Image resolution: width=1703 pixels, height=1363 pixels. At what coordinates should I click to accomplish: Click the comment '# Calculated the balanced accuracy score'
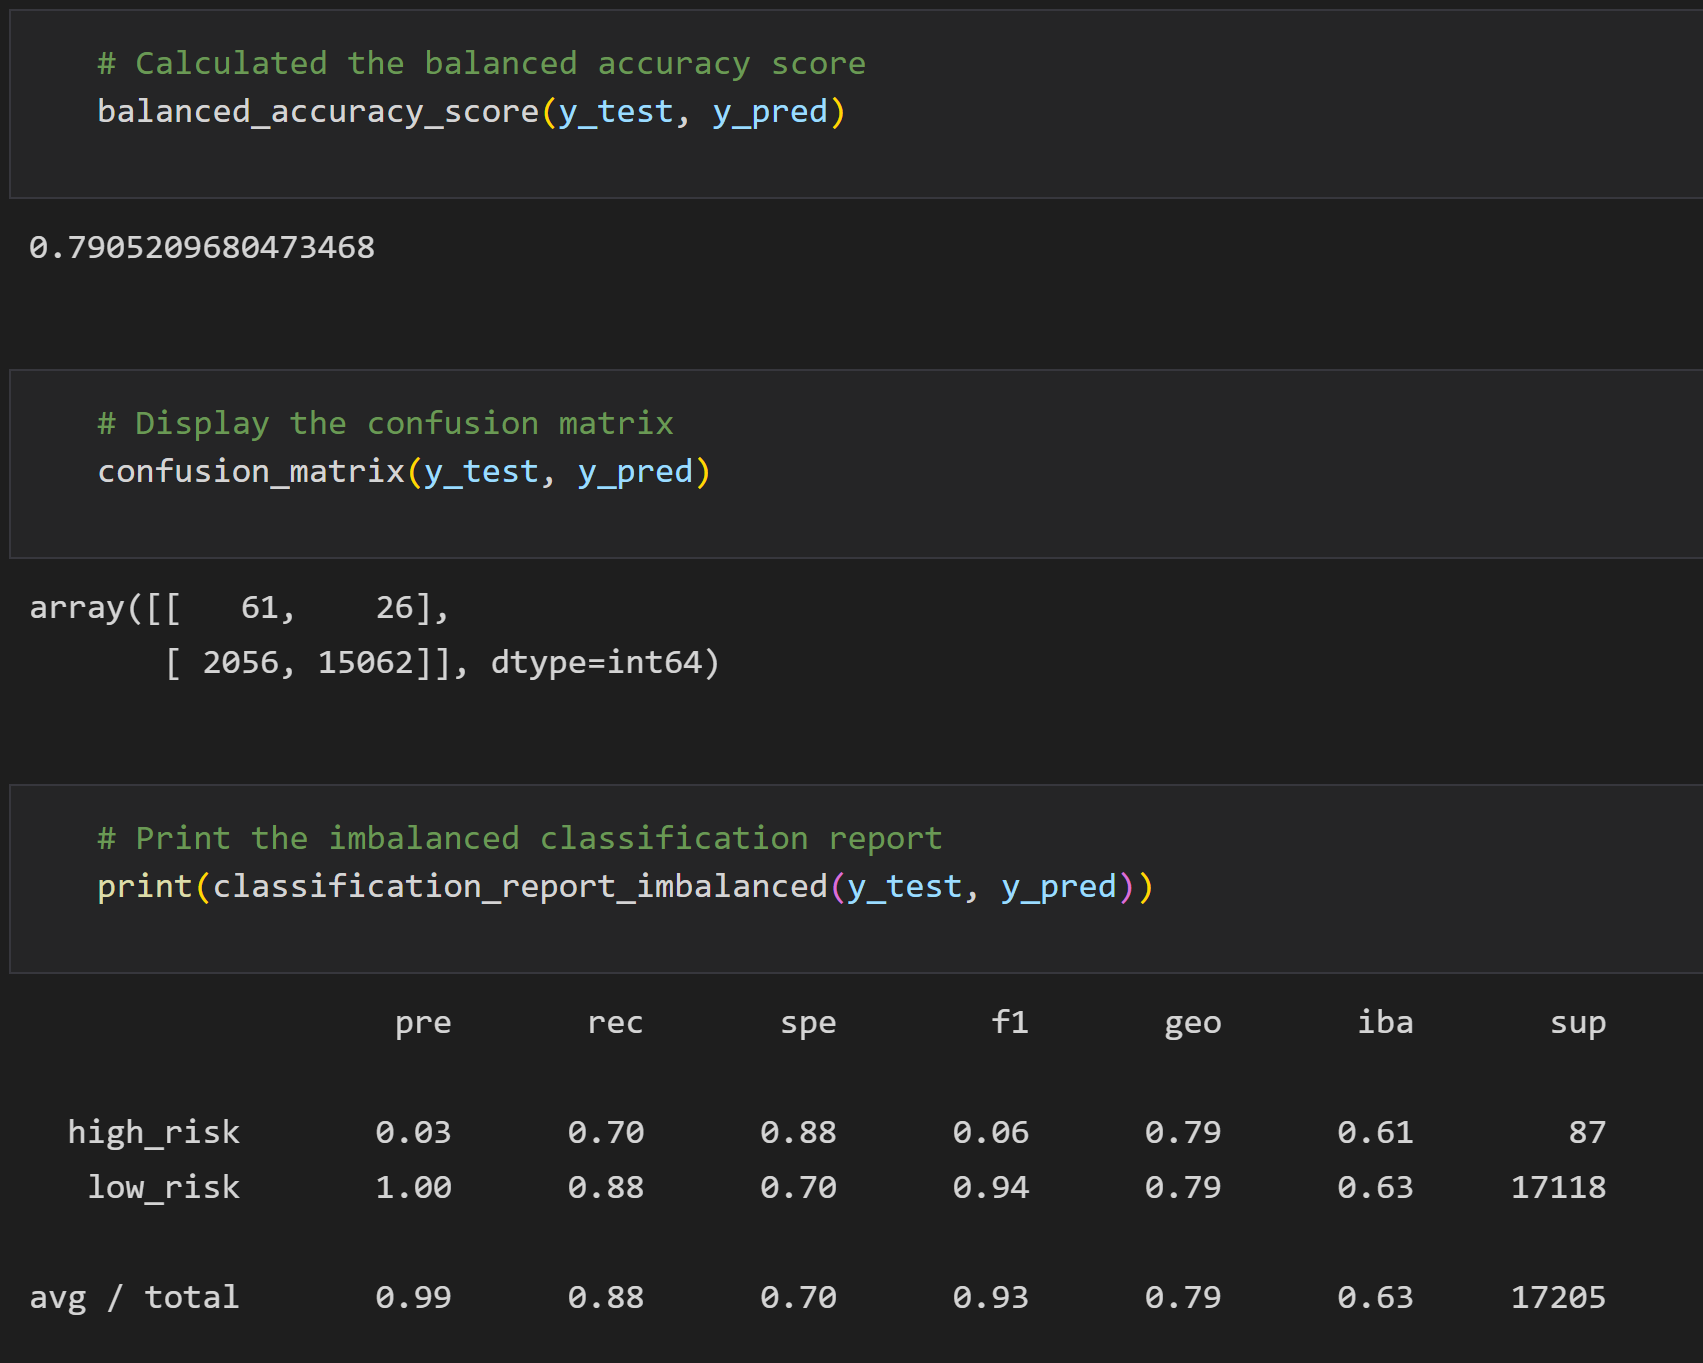[x=481, y=63]
